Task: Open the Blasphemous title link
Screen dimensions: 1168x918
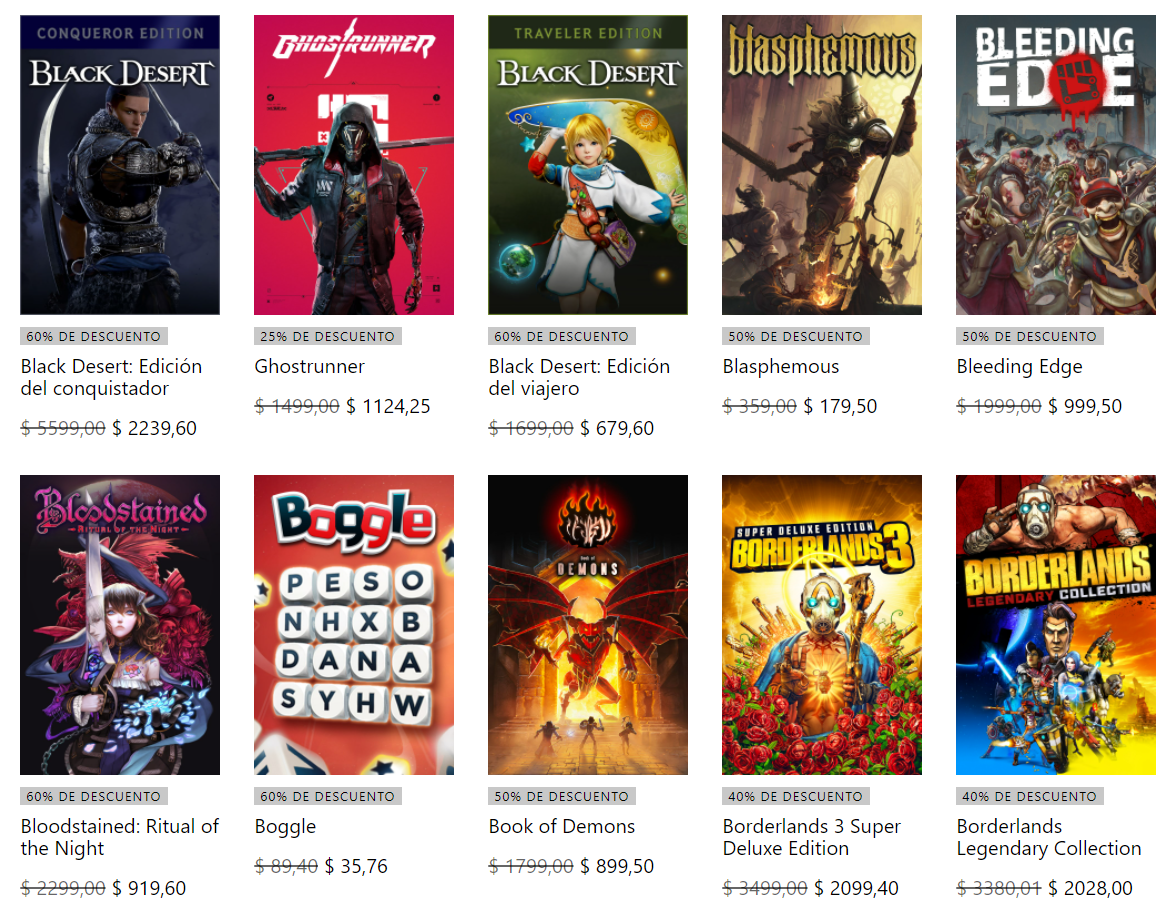Action: tap(781, 367)
